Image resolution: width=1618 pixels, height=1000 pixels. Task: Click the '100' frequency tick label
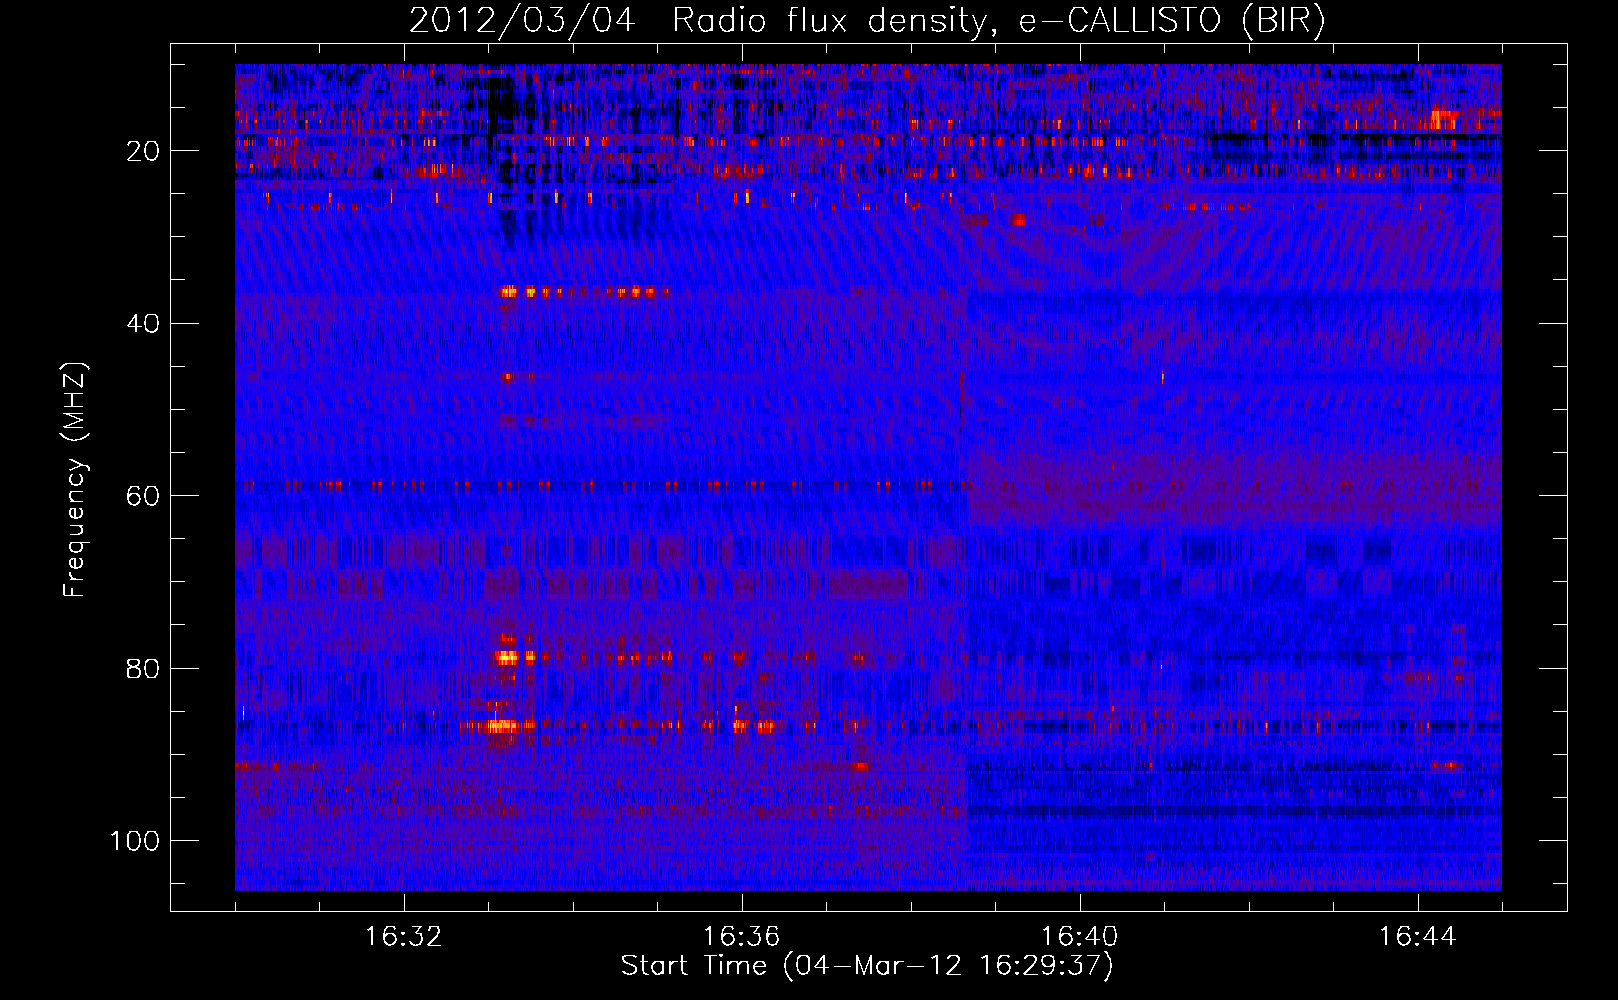[x=135, y=841]
